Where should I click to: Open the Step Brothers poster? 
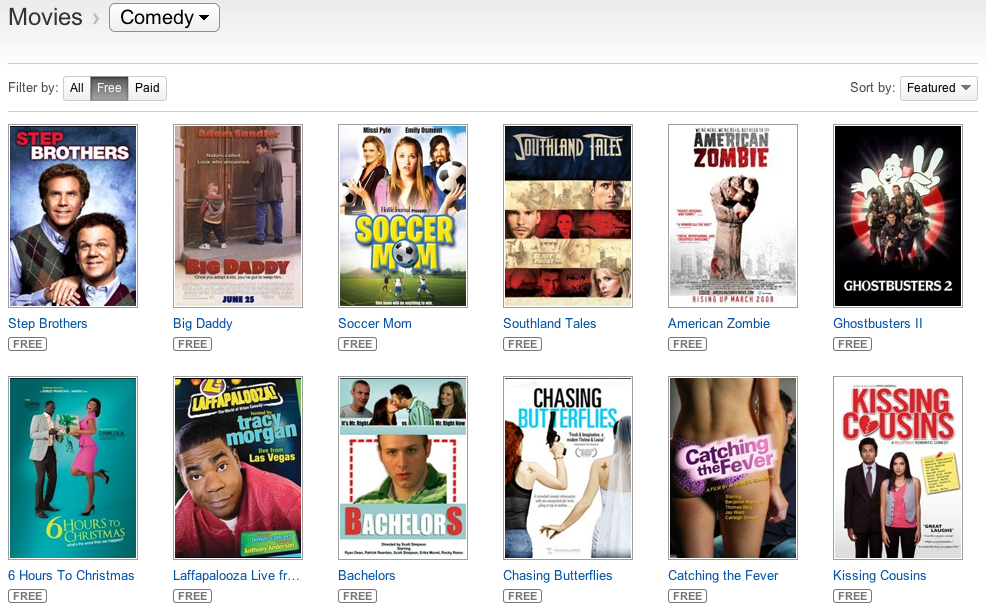click(73, 216)
